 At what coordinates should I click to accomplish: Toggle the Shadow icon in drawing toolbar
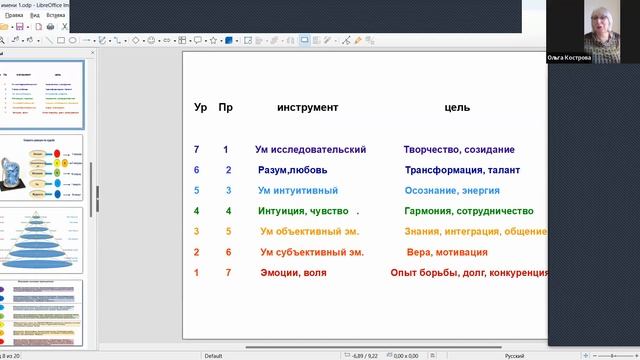[x=304, y=40]
